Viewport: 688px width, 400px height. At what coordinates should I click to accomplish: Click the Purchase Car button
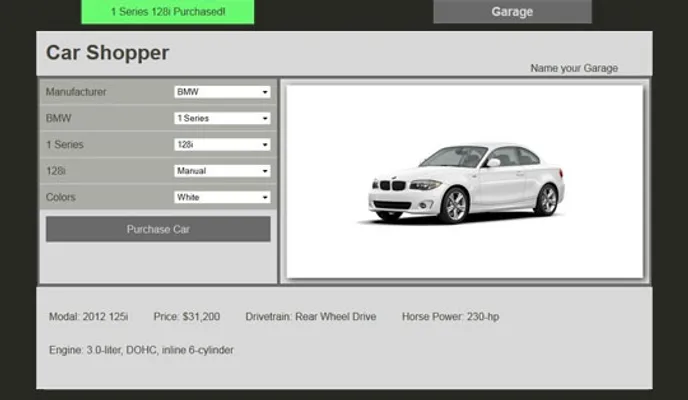158,229
